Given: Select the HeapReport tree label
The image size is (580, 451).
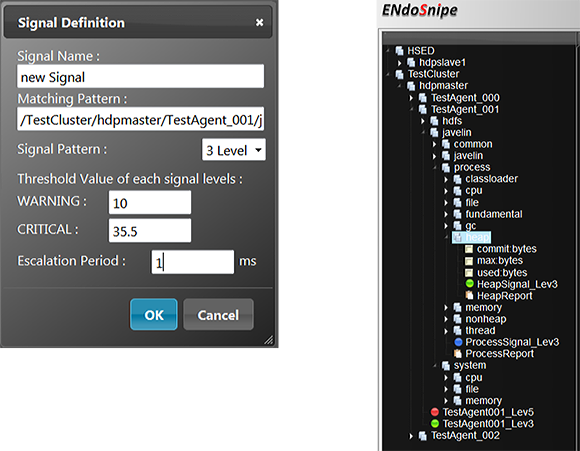Looking at the screenshot, I should pyautogui.click(x=505, y=296).
